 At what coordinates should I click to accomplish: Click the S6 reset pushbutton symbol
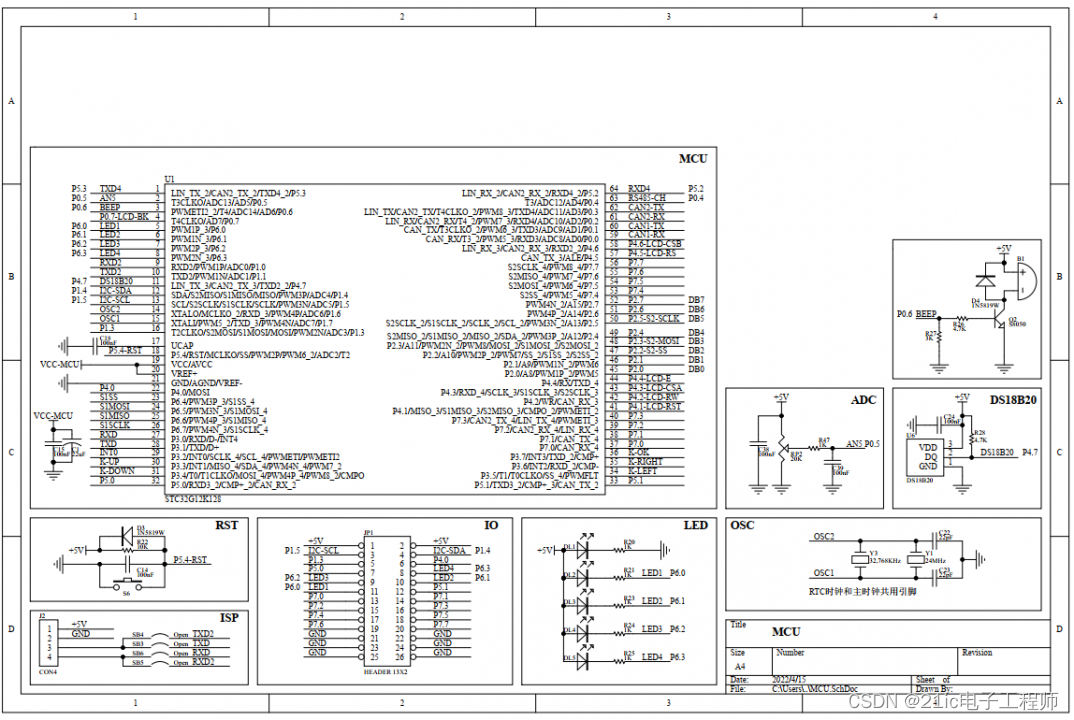(126, 584)
